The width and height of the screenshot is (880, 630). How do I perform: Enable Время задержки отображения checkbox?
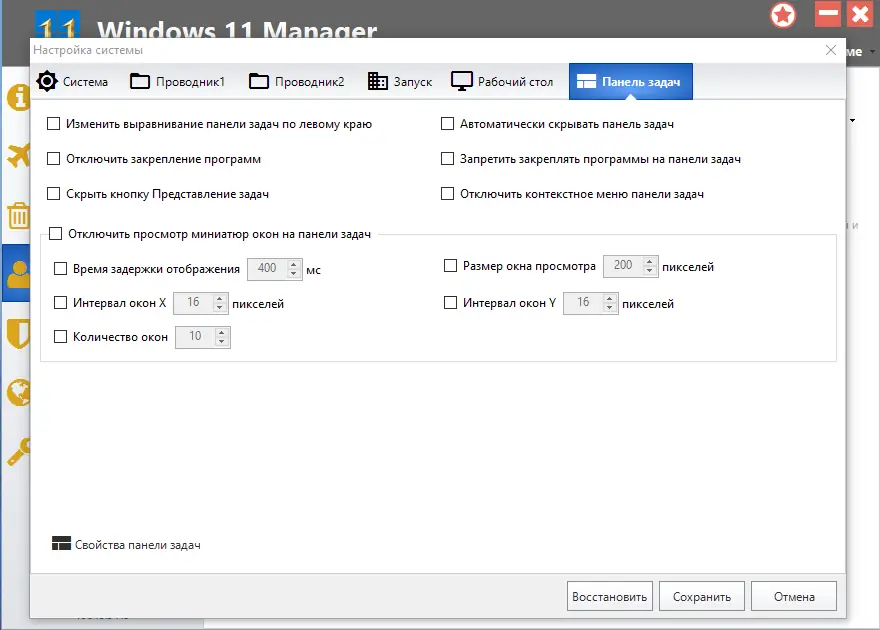tap(60, 269)
